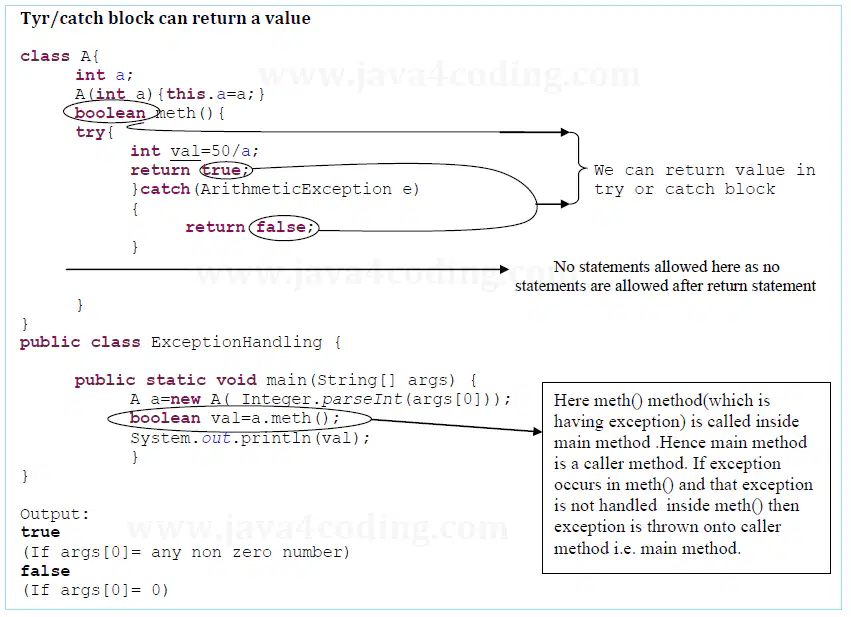This screenshot has width=851, height=617.
Task: Click the bold 'false' under Output
Action: pos(46,571)
